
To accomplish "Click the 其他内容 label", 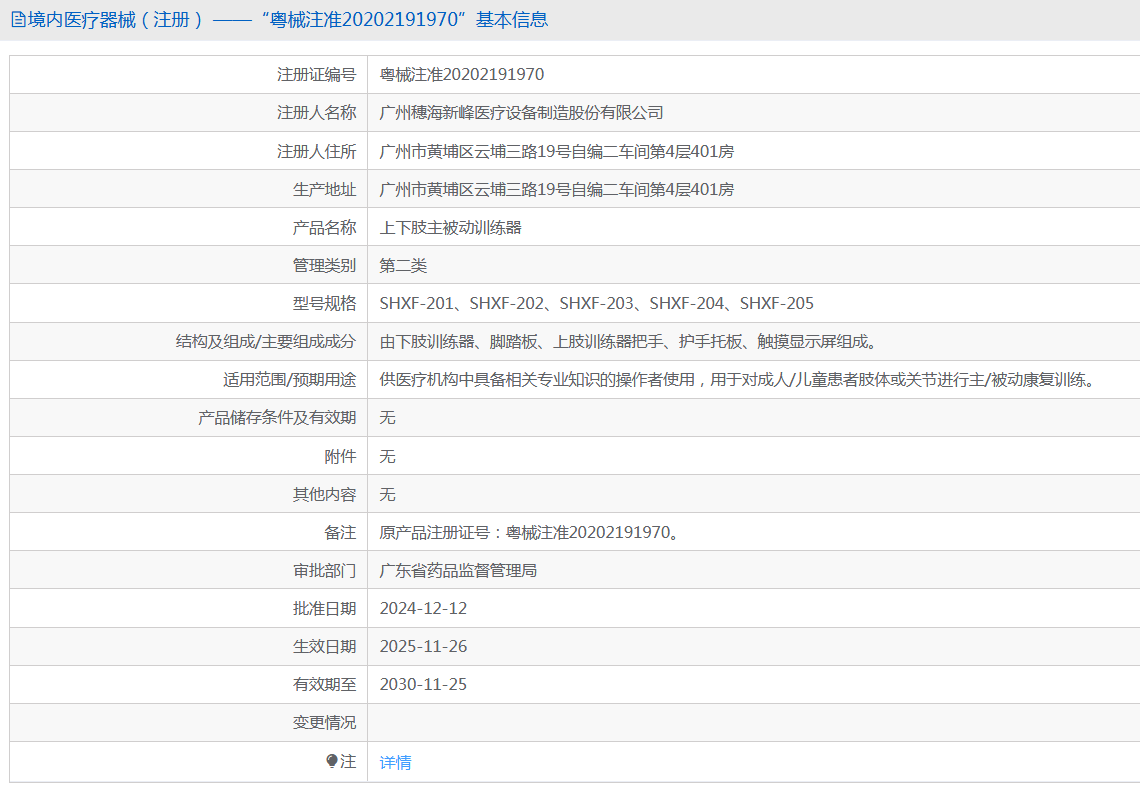I will (325, 494).
